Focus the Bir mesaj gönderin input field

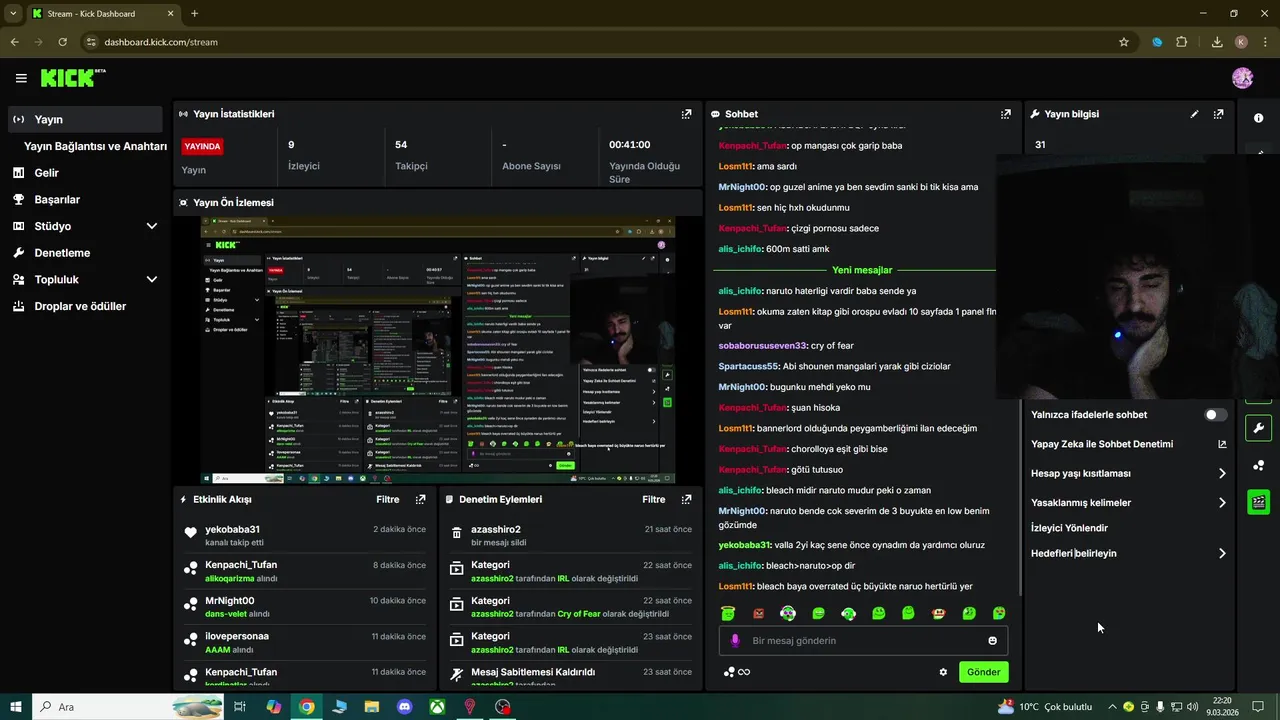point(865,640)
